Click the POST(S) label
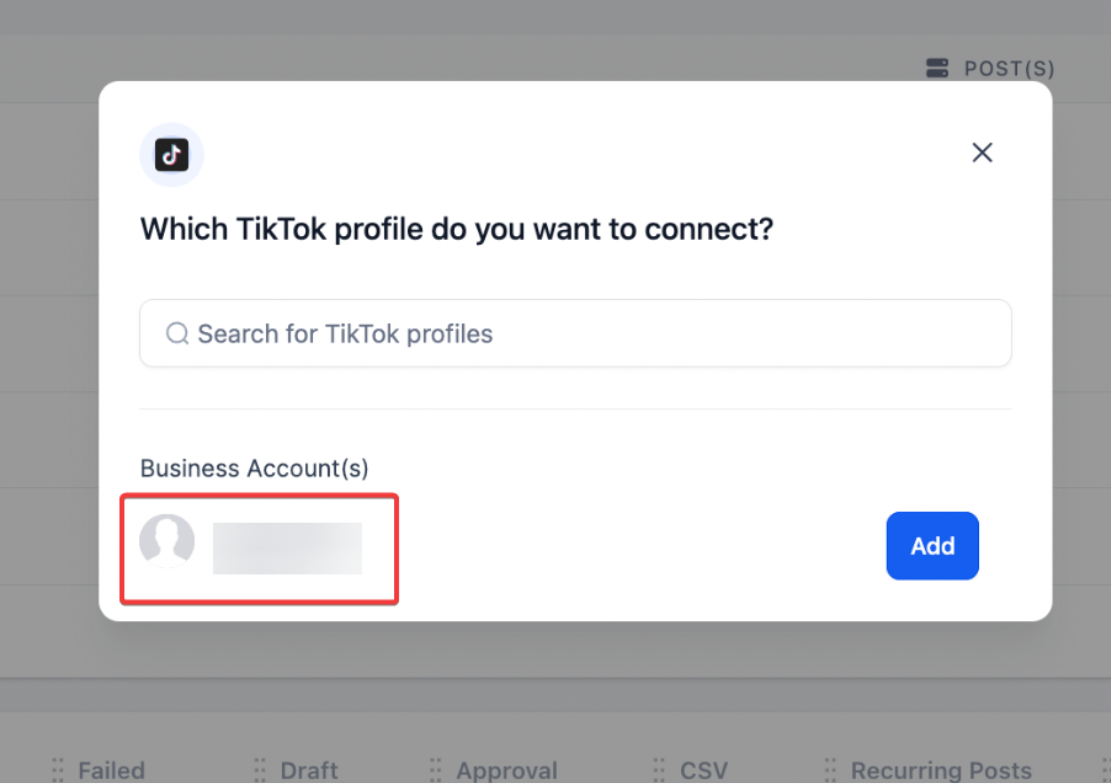The width and height of the screenshot is (1111, 784). [x=1009, y=69]
